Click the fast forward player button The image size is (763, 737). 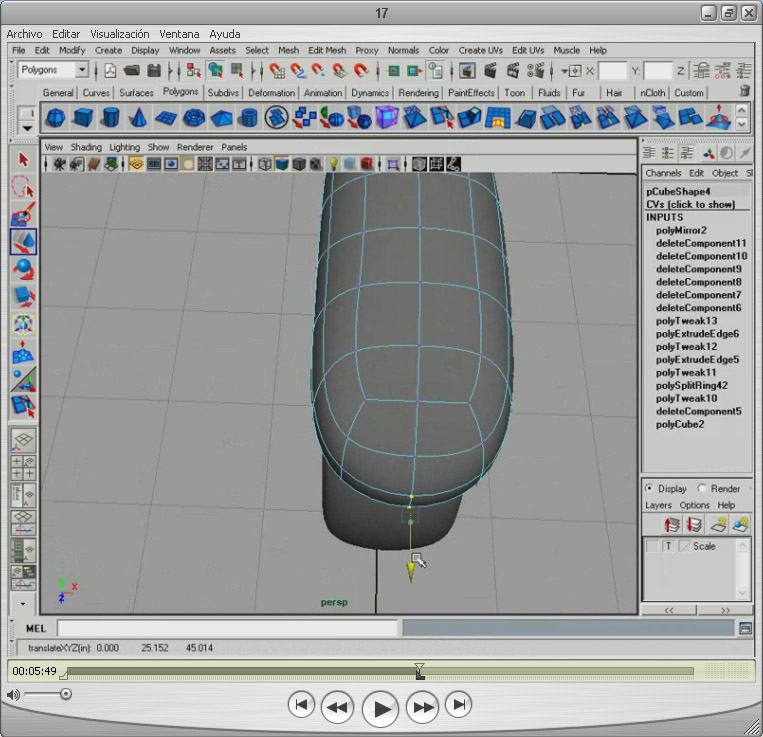click(422, 707)
